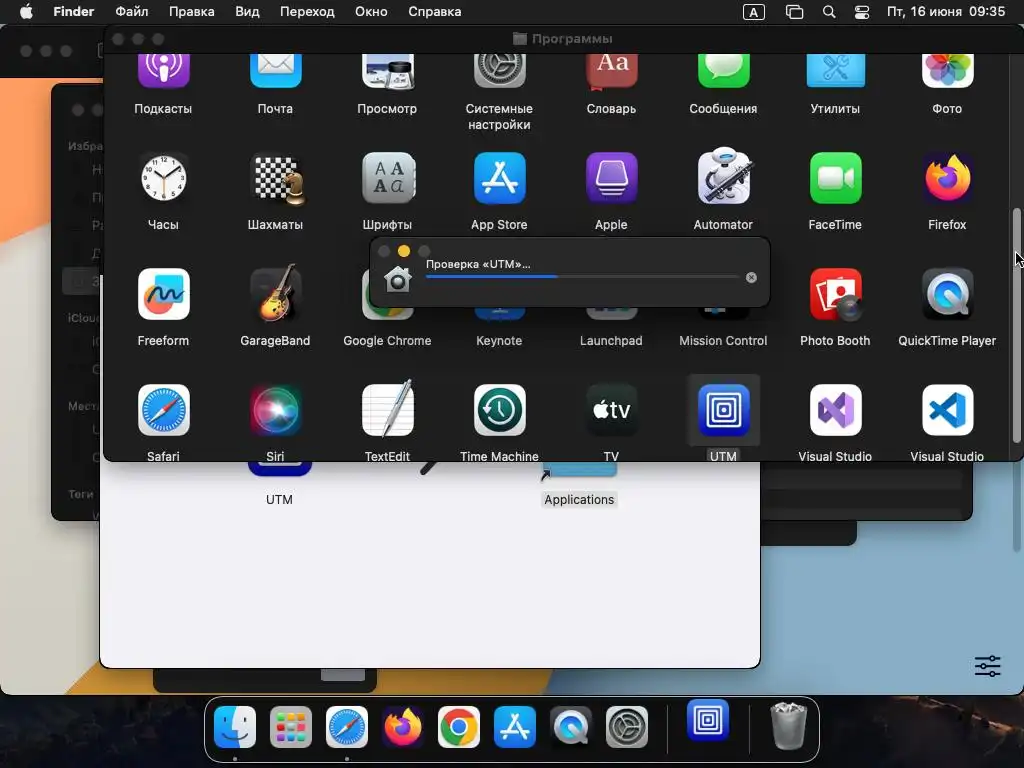Click the date and time in menu bar

tap(946, 12)
